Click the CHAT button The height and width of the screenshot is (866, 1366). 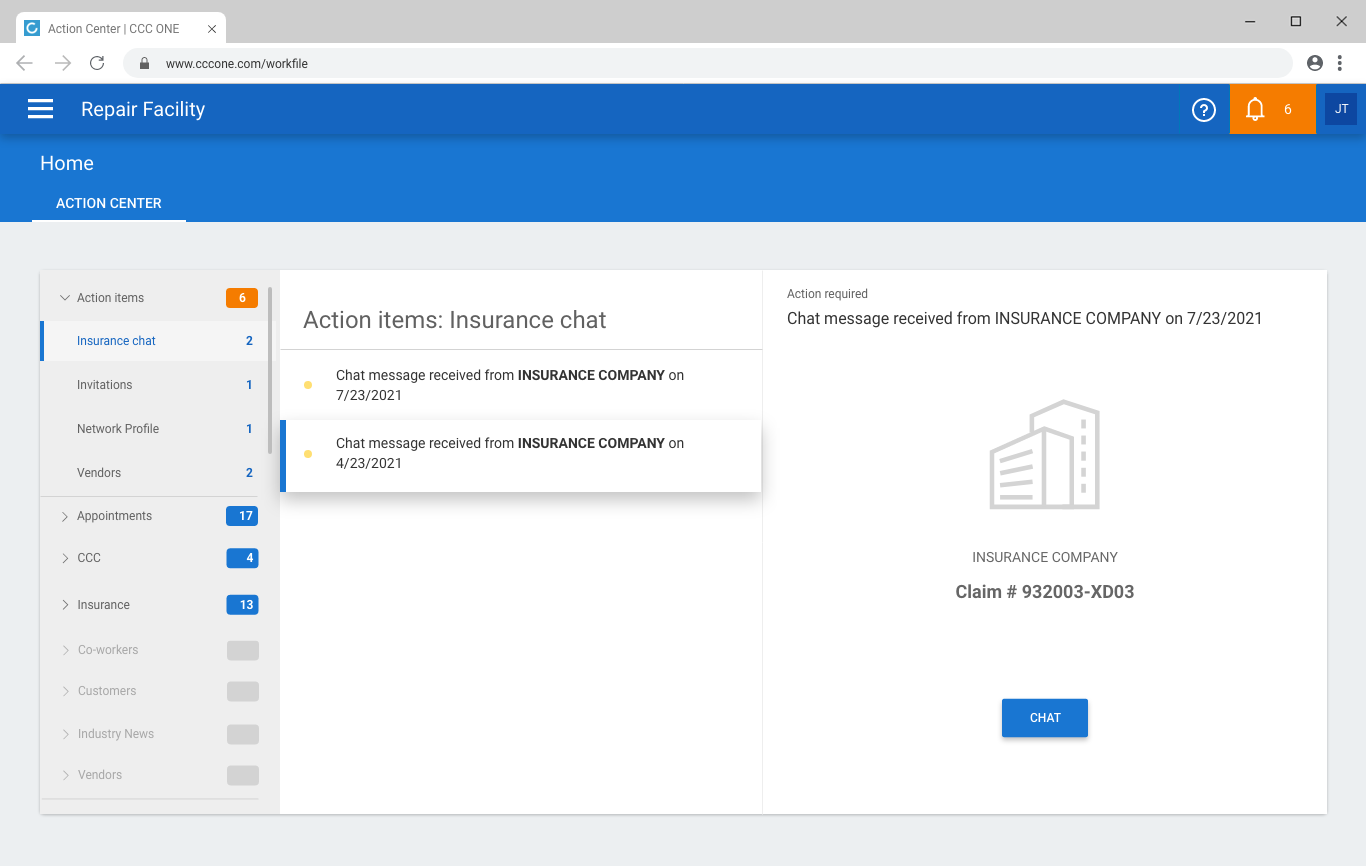pos(1045,718)
